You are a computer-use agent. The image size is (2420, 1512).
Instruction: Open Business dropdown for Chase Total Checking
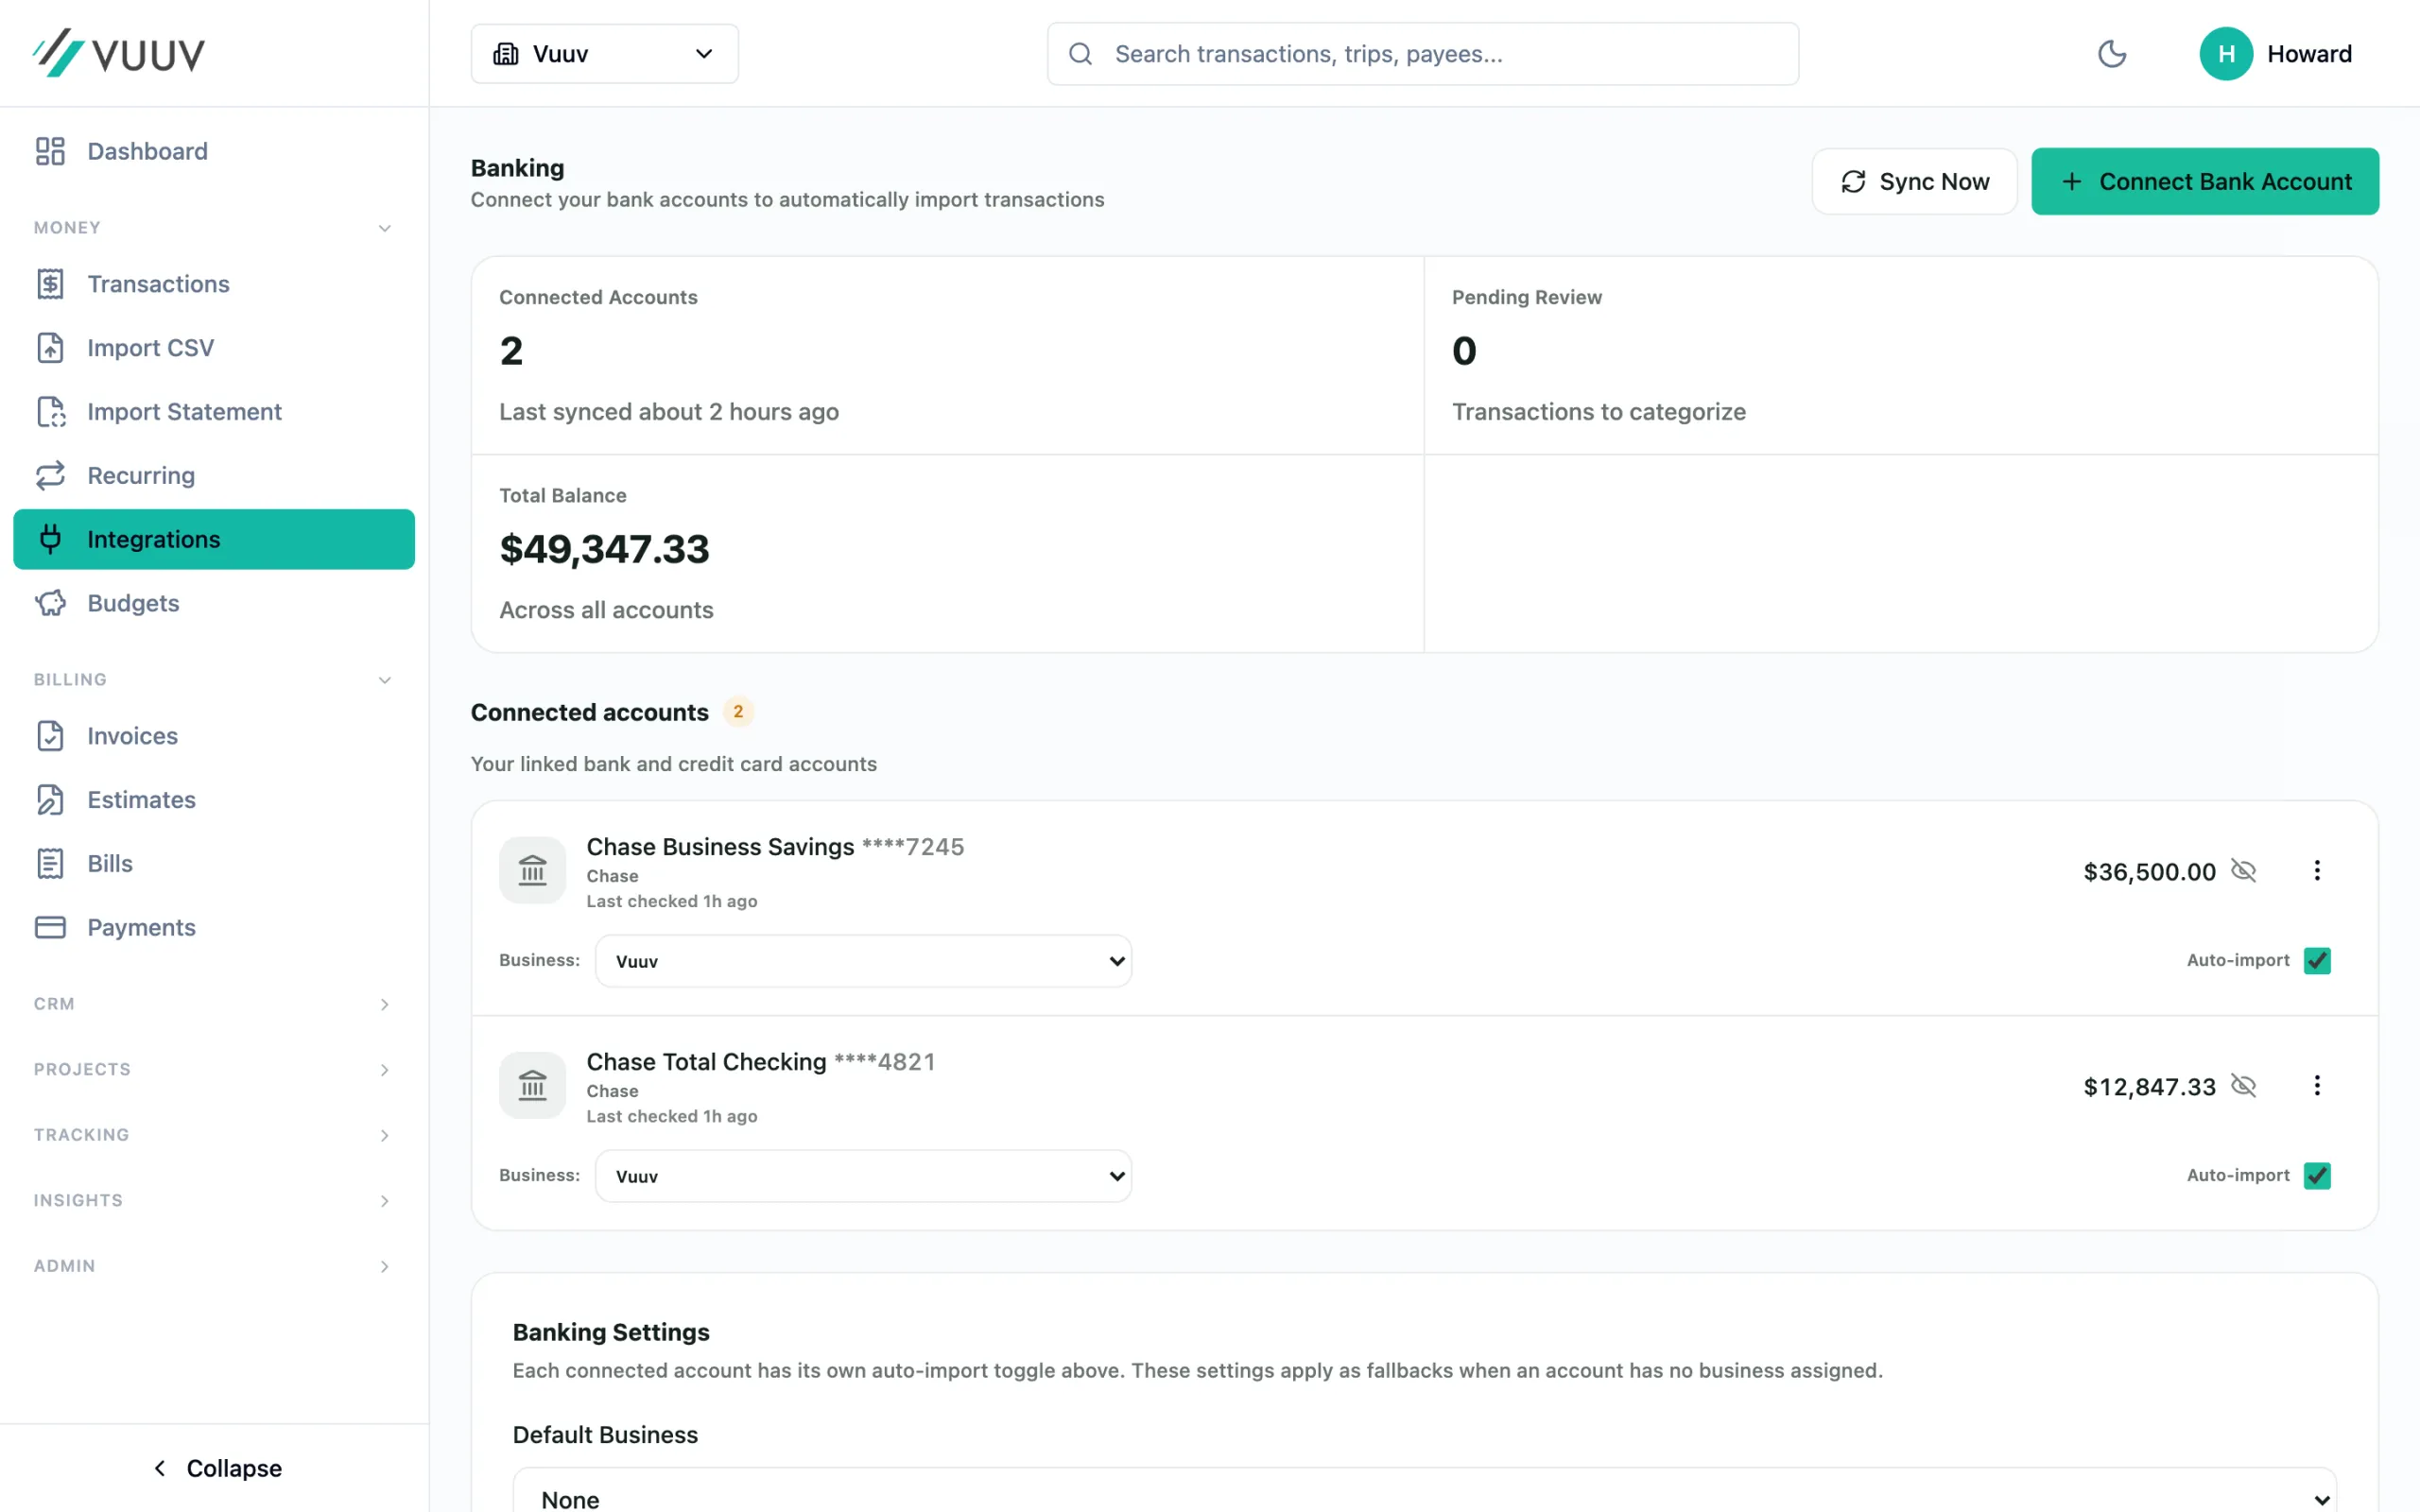click(x=863, y=1176)
